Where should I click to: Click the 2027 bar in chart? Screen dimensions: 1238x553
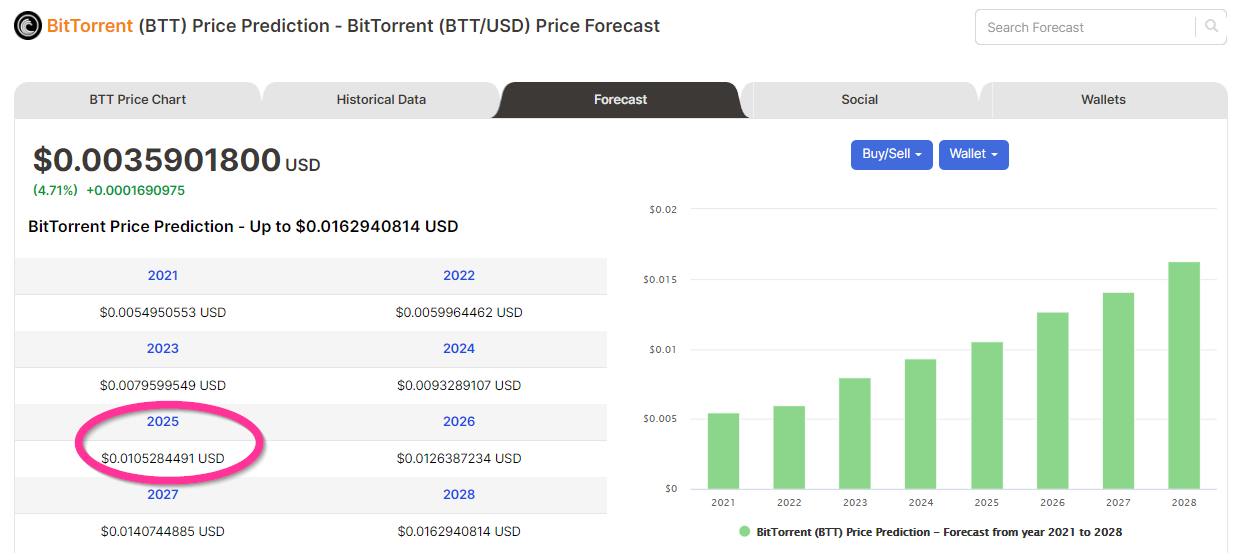point(1118,391)
